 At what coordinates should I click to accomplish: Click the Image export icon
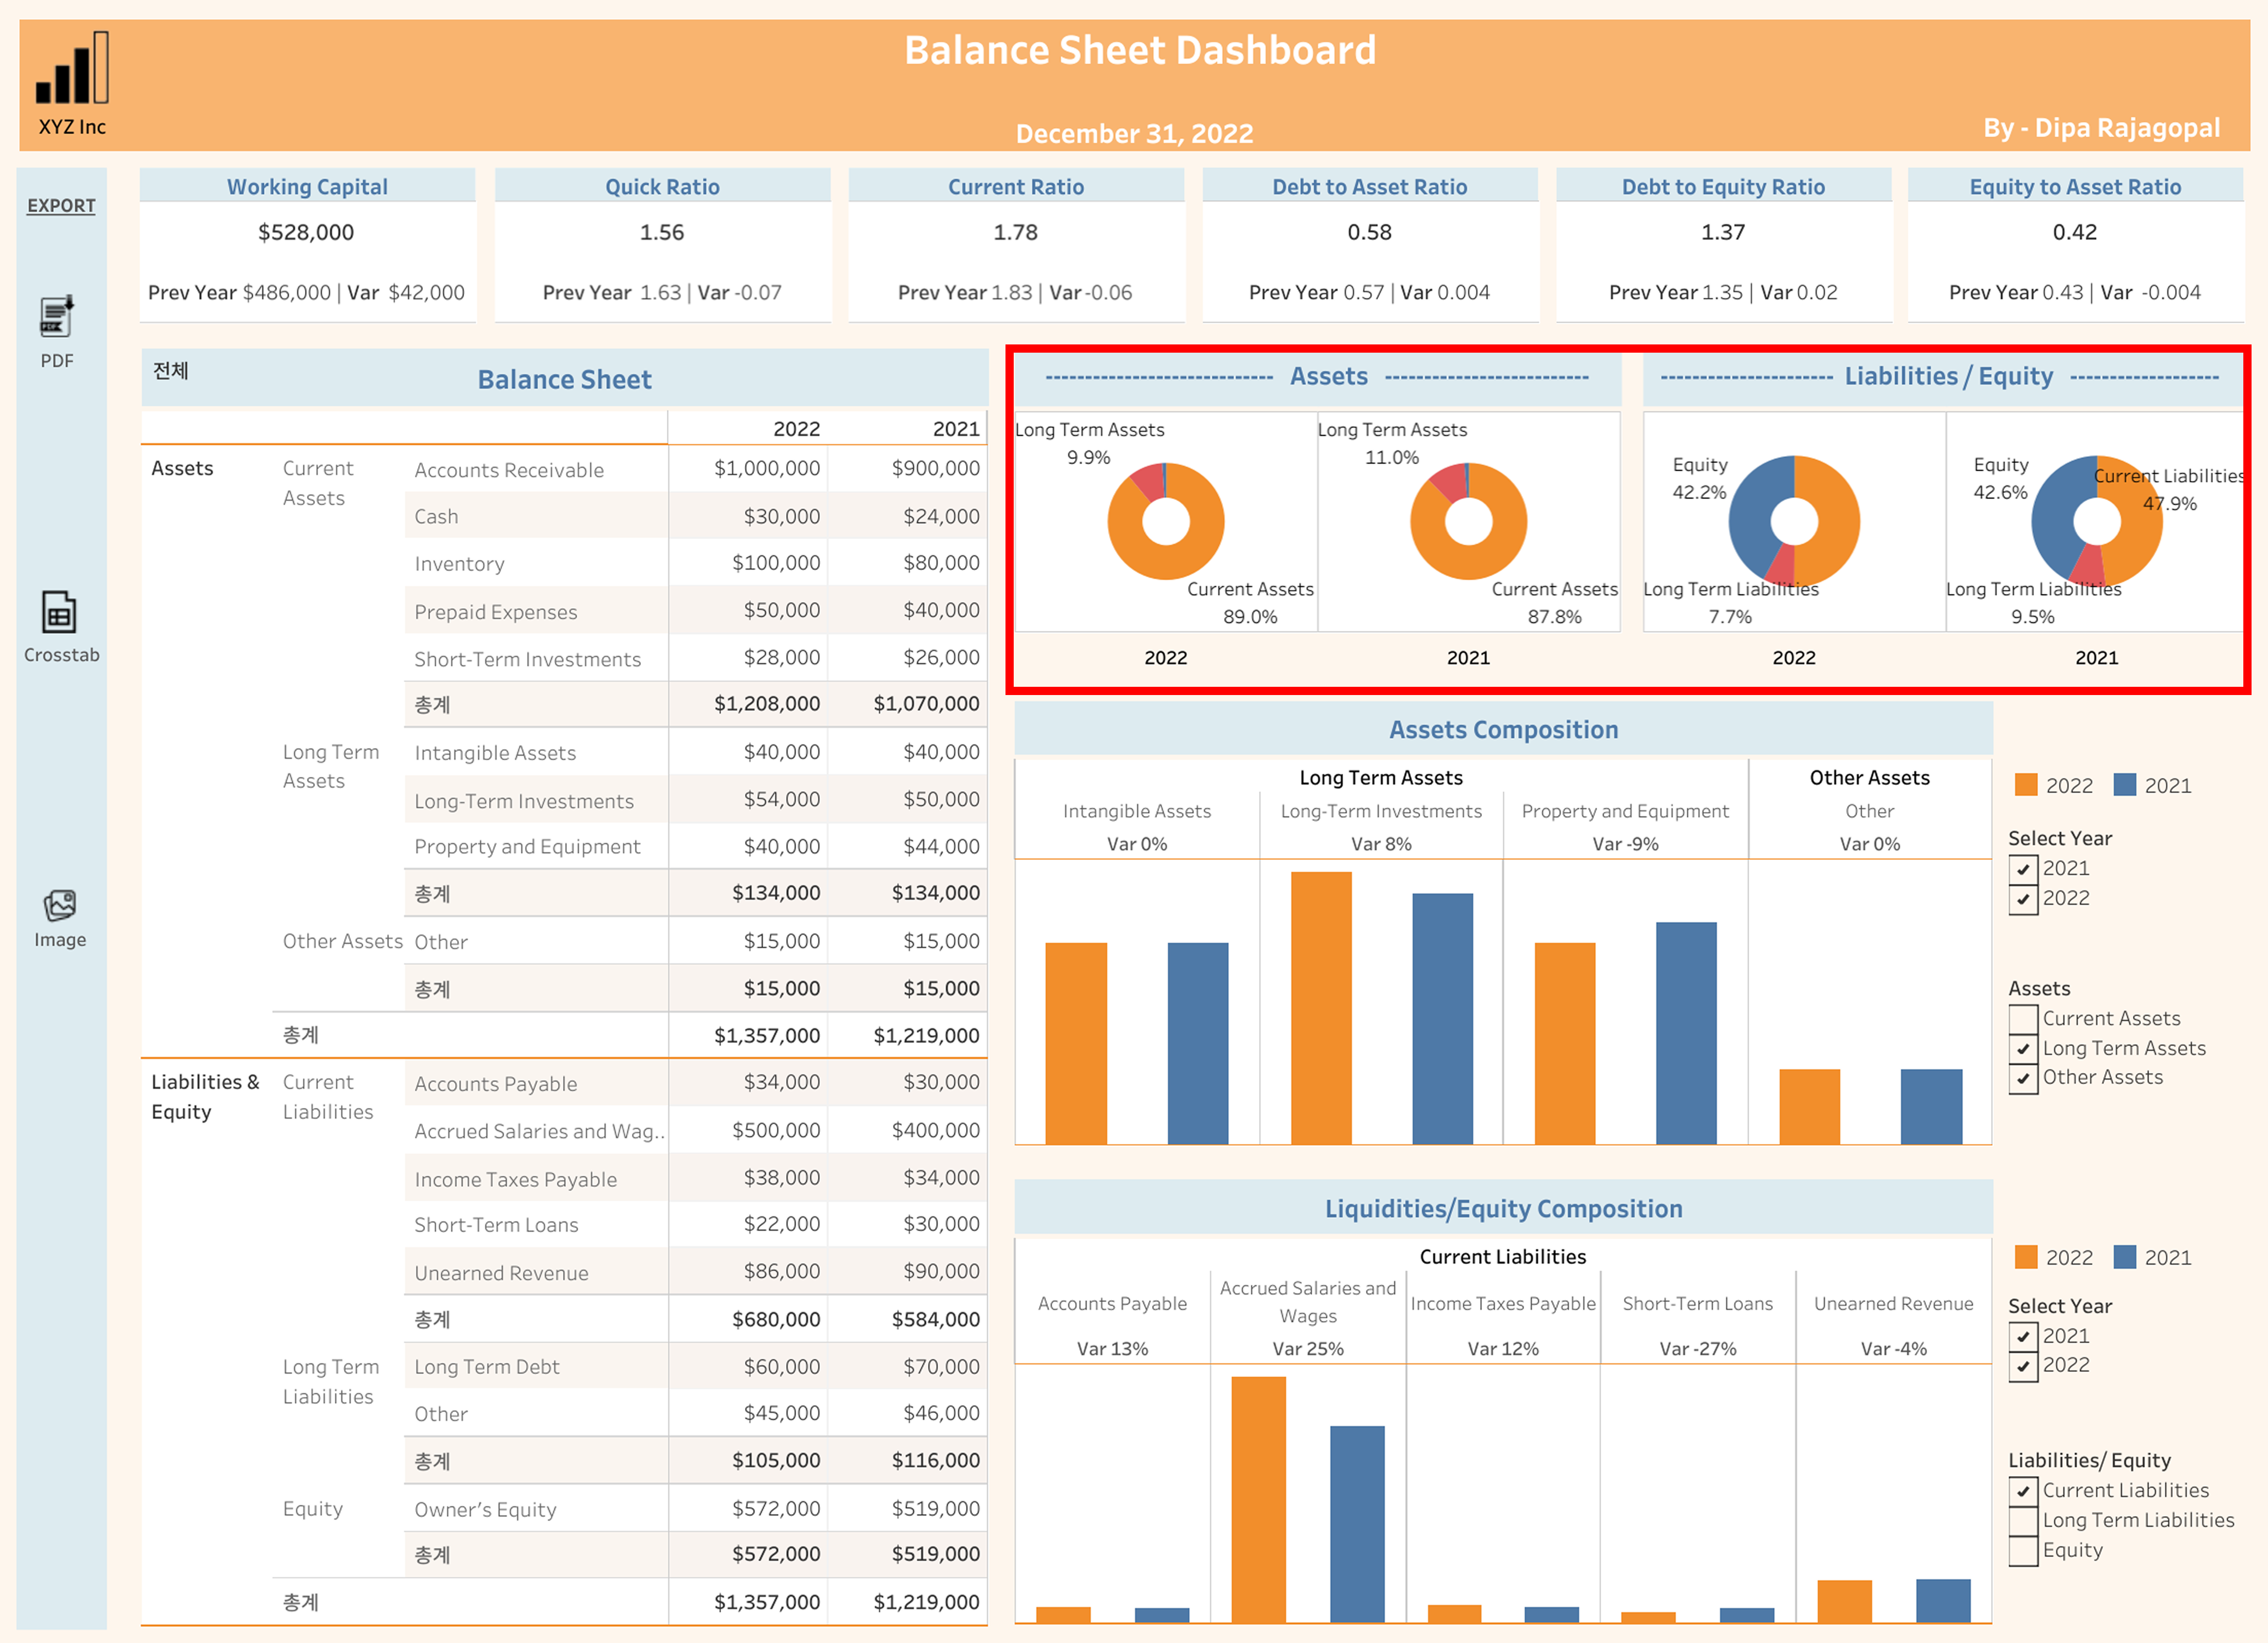click(x=59, y=905)
